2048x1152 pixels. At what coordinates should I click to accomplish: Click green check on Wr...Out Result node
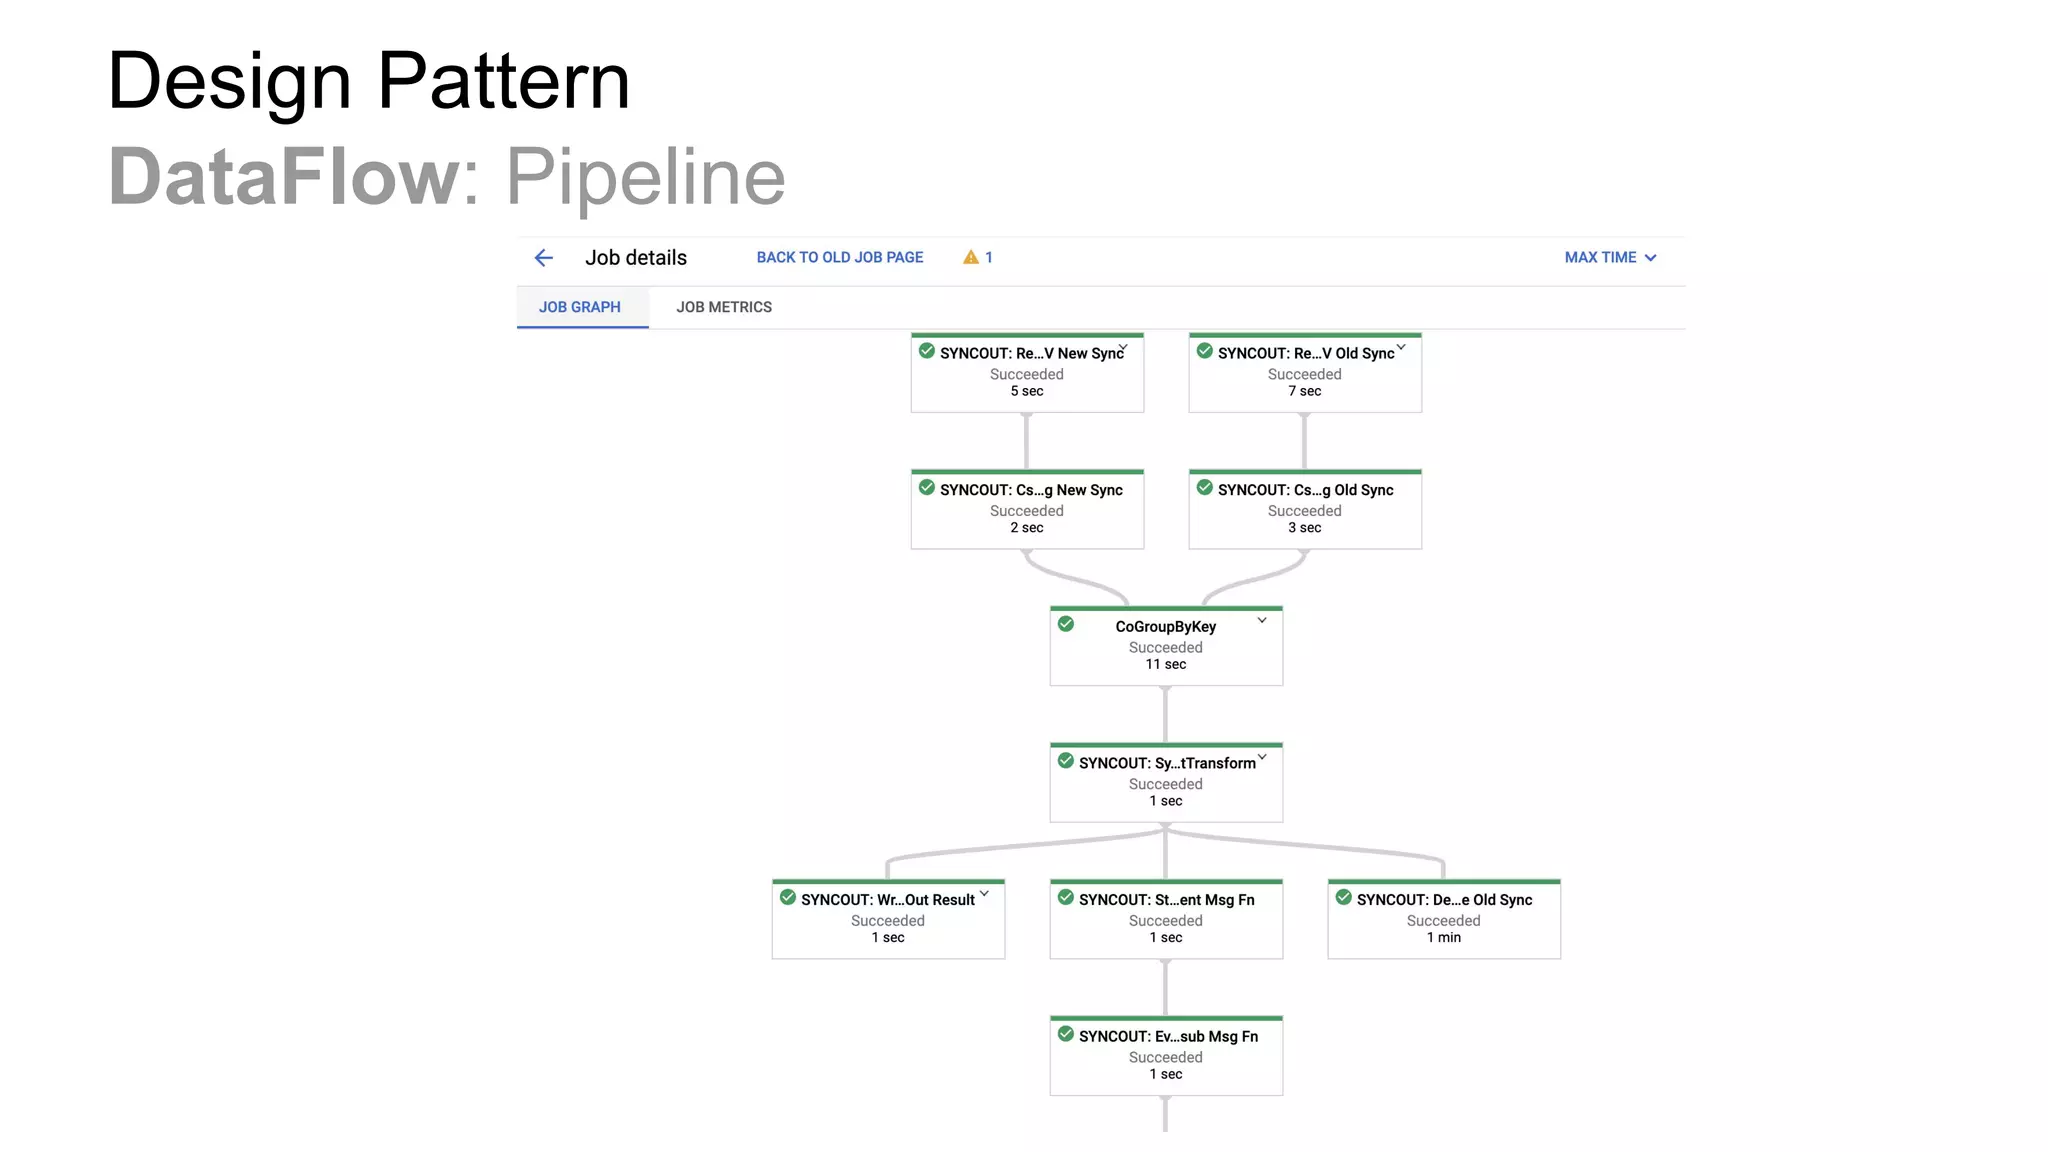(x=788, y=897)
